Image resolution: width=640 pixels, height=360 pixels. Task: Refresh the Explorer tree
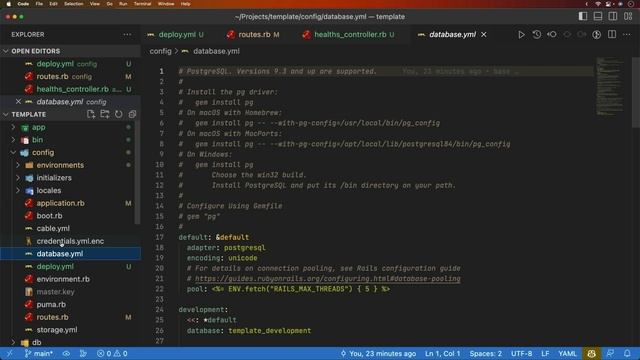pos(118,114)
